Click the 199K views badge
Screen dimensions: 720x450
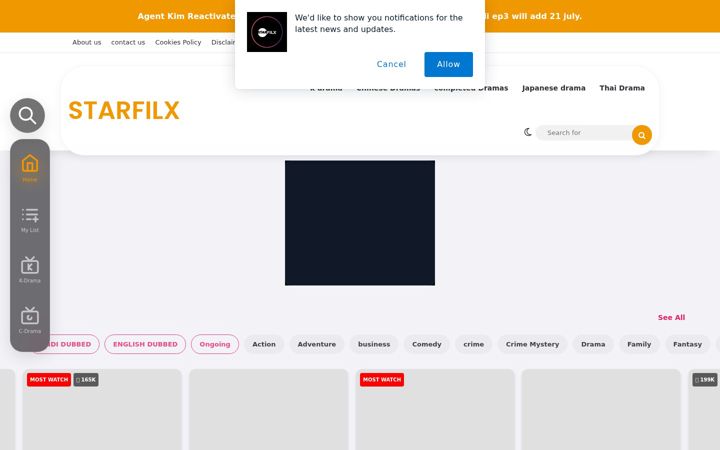coord(705,380)
